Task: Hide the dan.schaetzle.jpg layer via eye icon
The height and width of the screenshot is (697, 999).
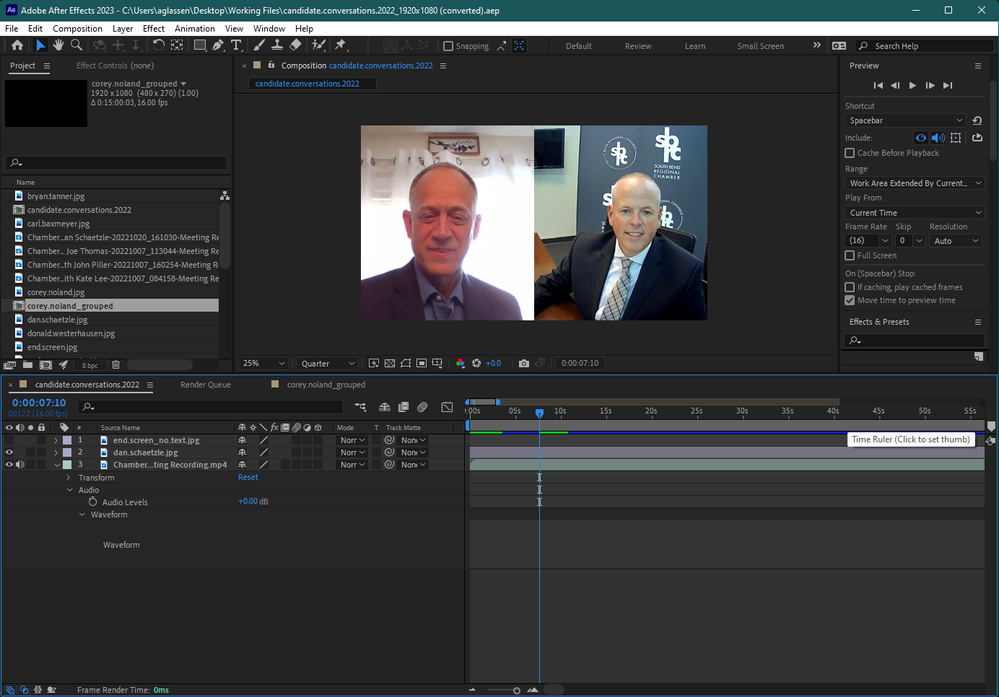Action: click(x=9, y=453)
